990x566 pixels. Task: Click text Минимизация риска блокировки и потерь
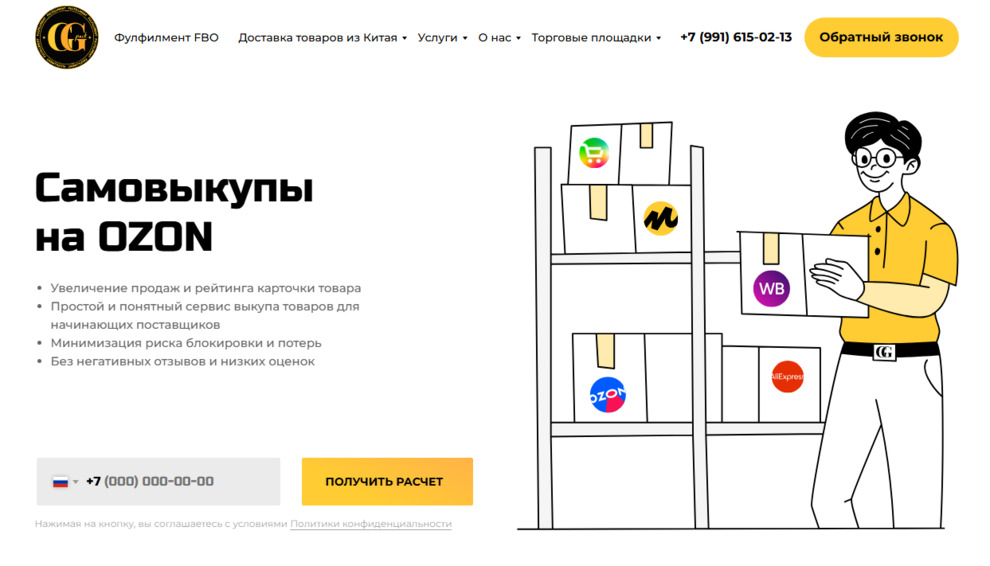[186, 343]
